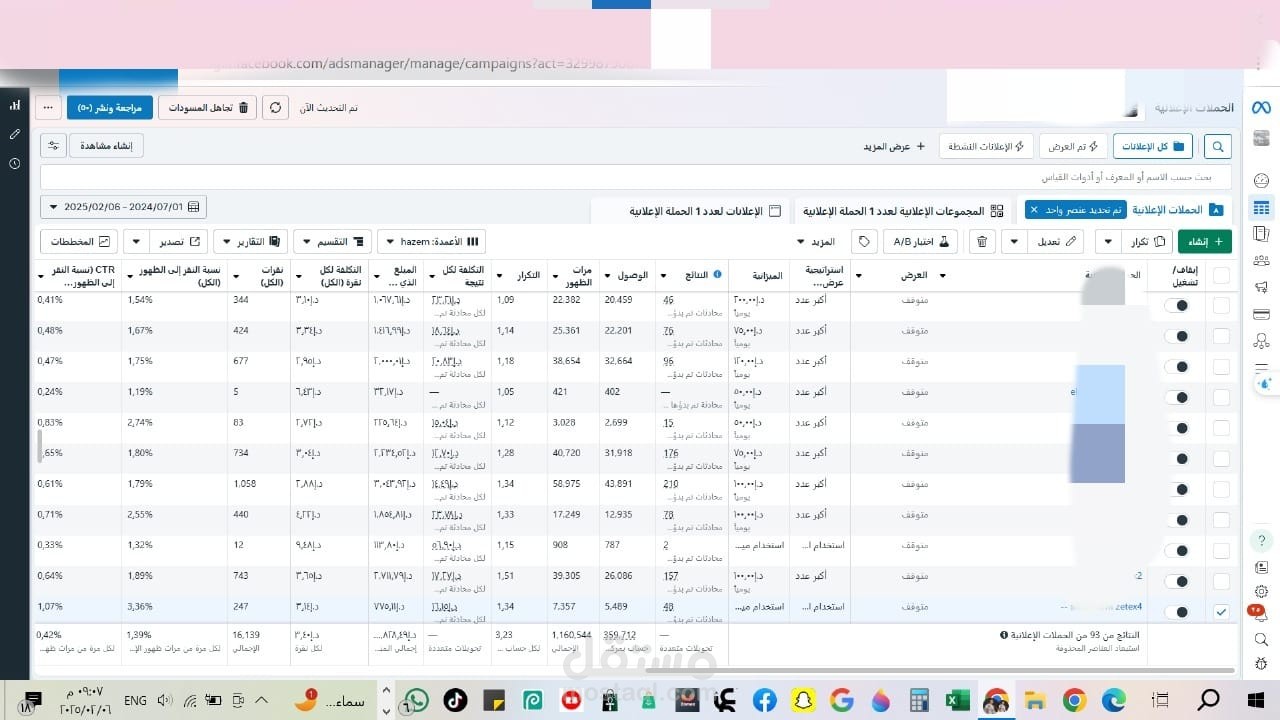Click the إنشاء مشاهدة button
This screenshot has width=1280, height=720.
click(108, 146)
